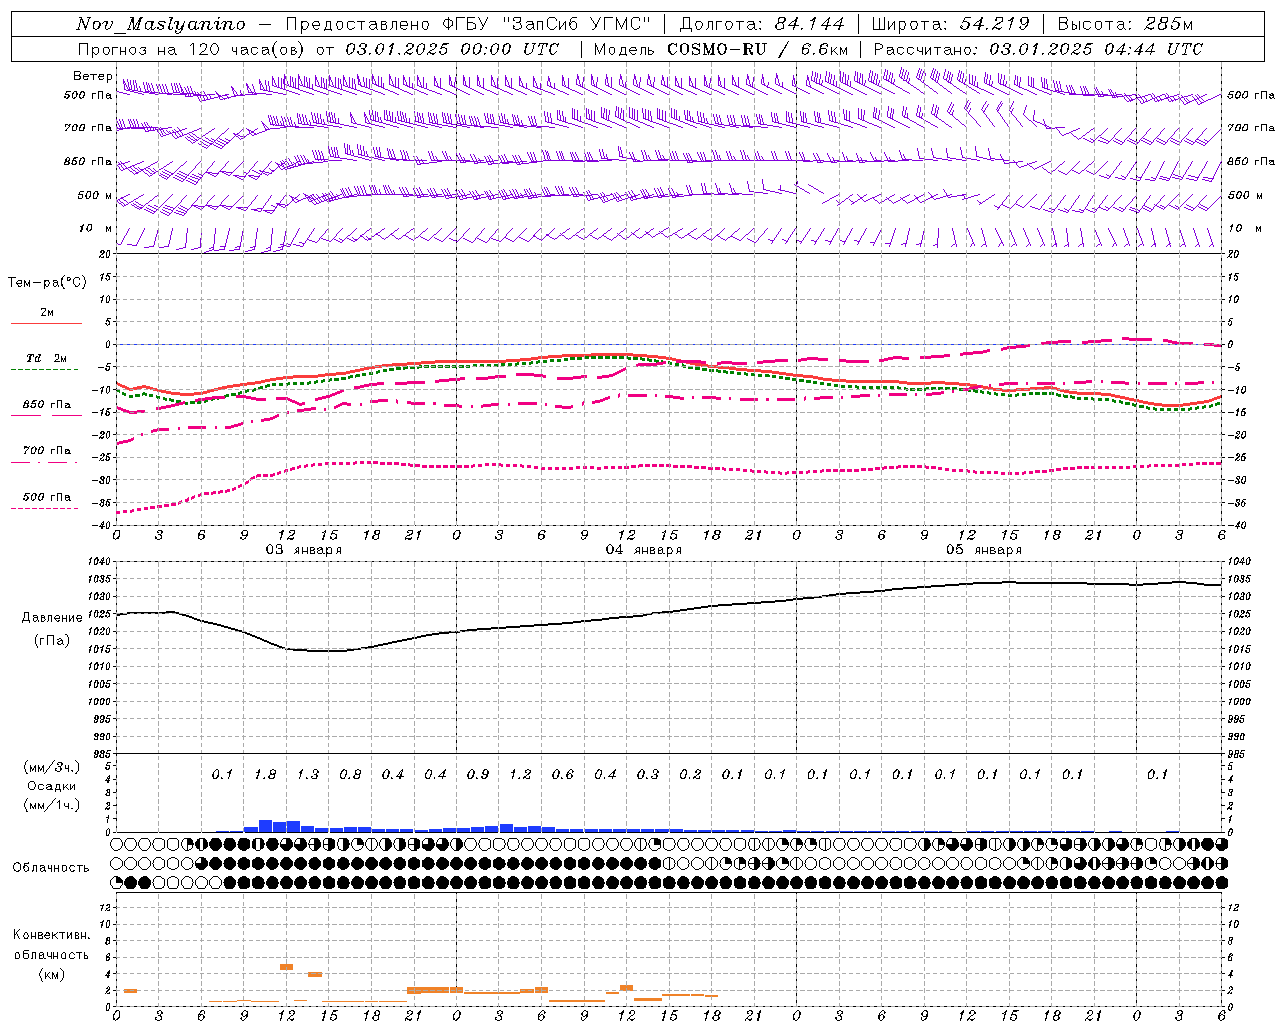Click the '(км)' unit under convective cloudiness
The image size is (1280, 1024).
51,974
